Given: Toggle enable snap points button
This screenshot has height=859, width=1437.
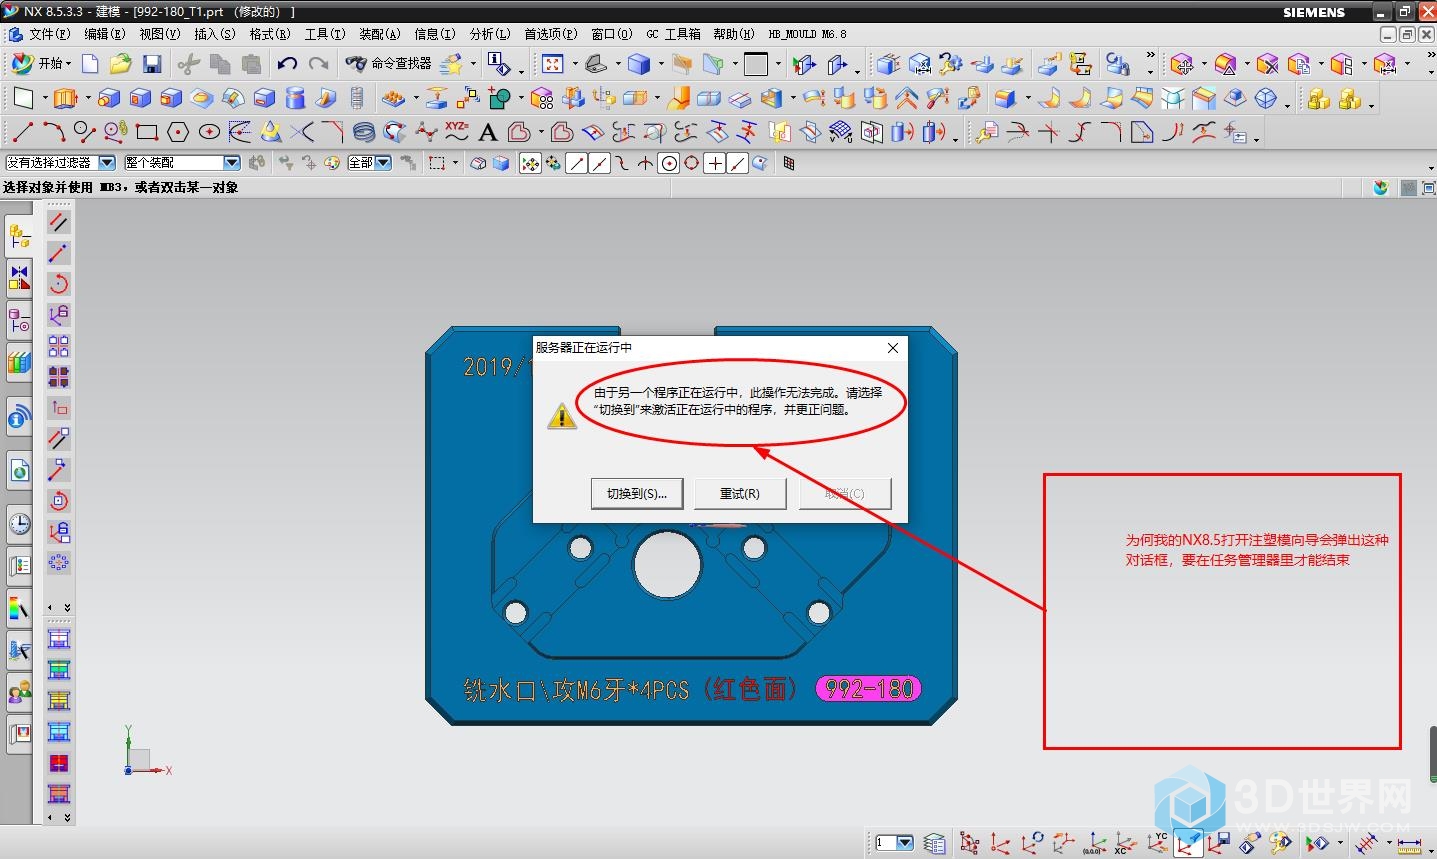Looking at the screenshot, I should click(530, 163).
